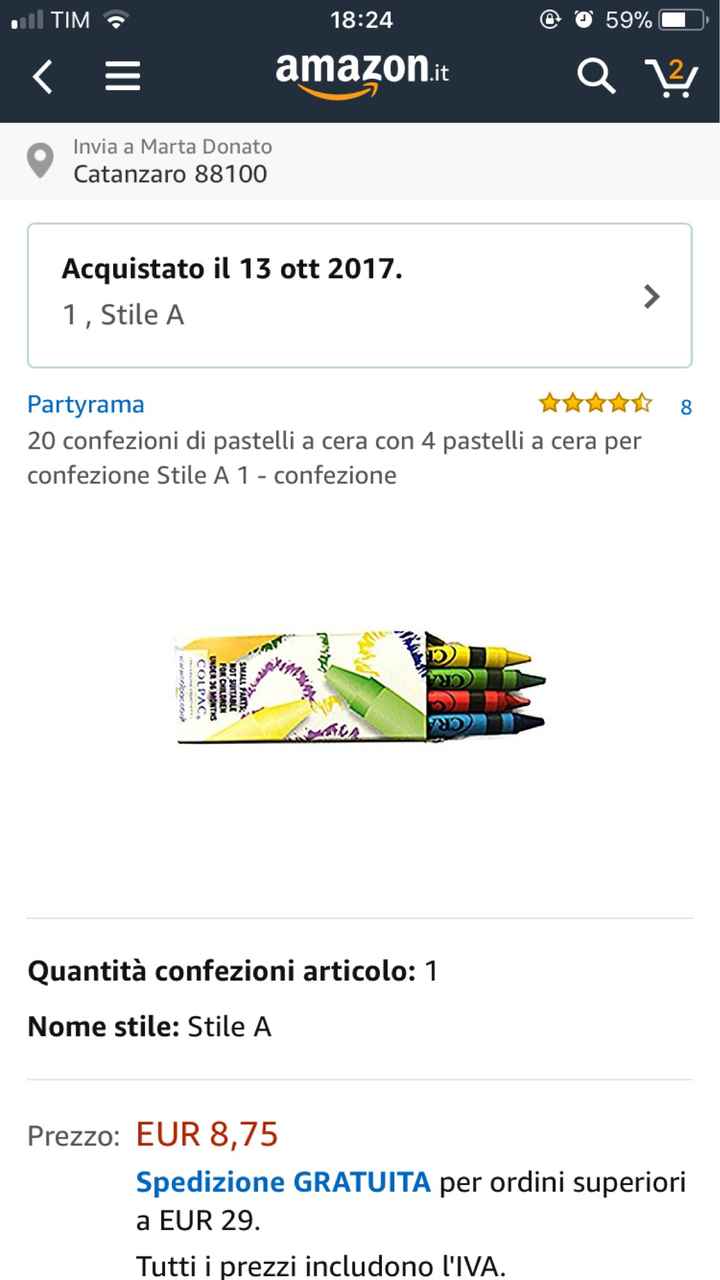Screen dimensions: 720x1280
Task: Open the search magnifier icon
Action: pyautogui.click(x=596, y=76)
